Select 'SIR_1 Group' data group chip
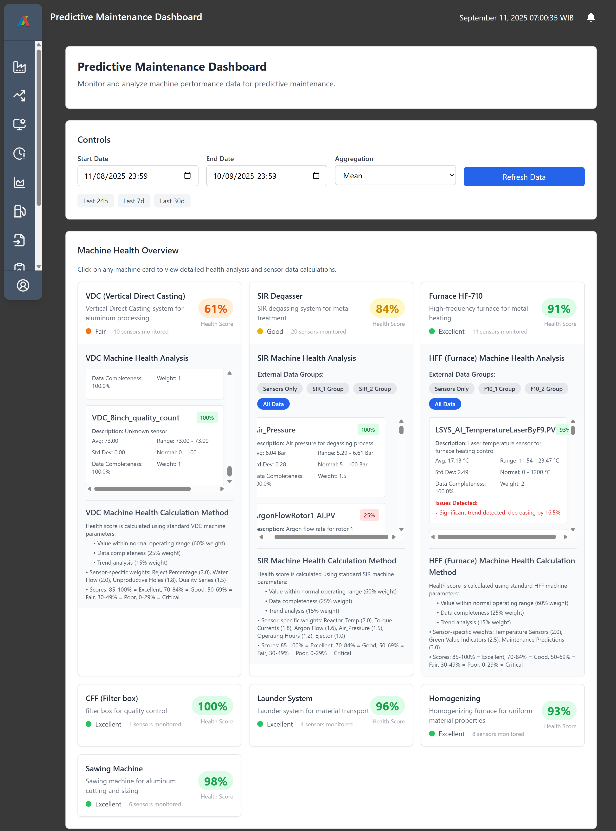Viewport: 616px width, 831px height. [327, 388]
